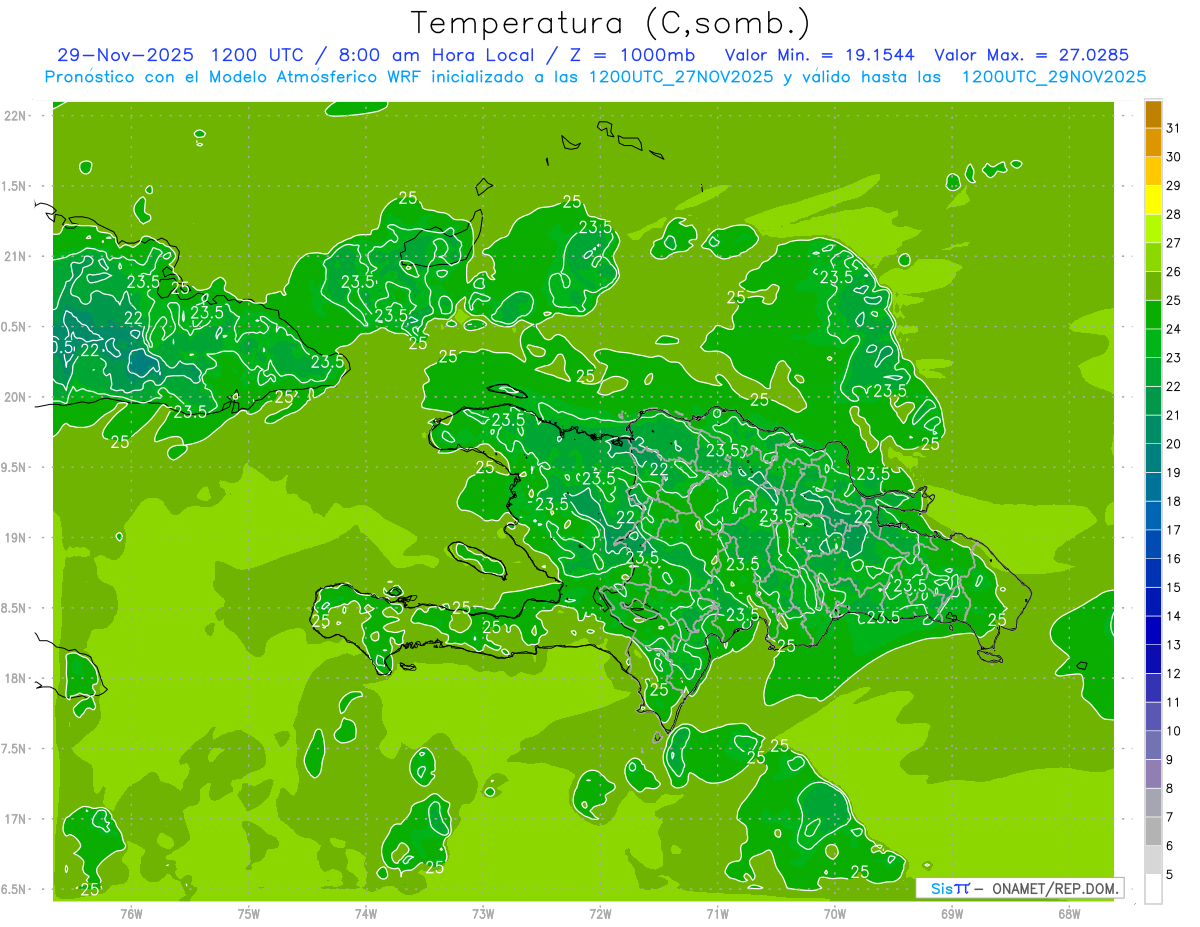
Task: Click the valid-until time "1200UTC_29NOV2025"
Action: [1054, 77]
